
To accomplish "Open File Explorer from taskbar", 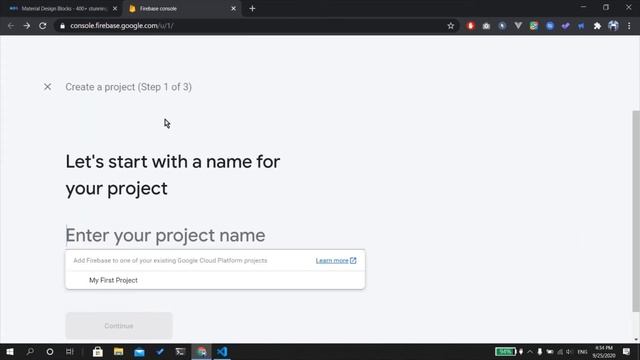I will pos(118,351).
